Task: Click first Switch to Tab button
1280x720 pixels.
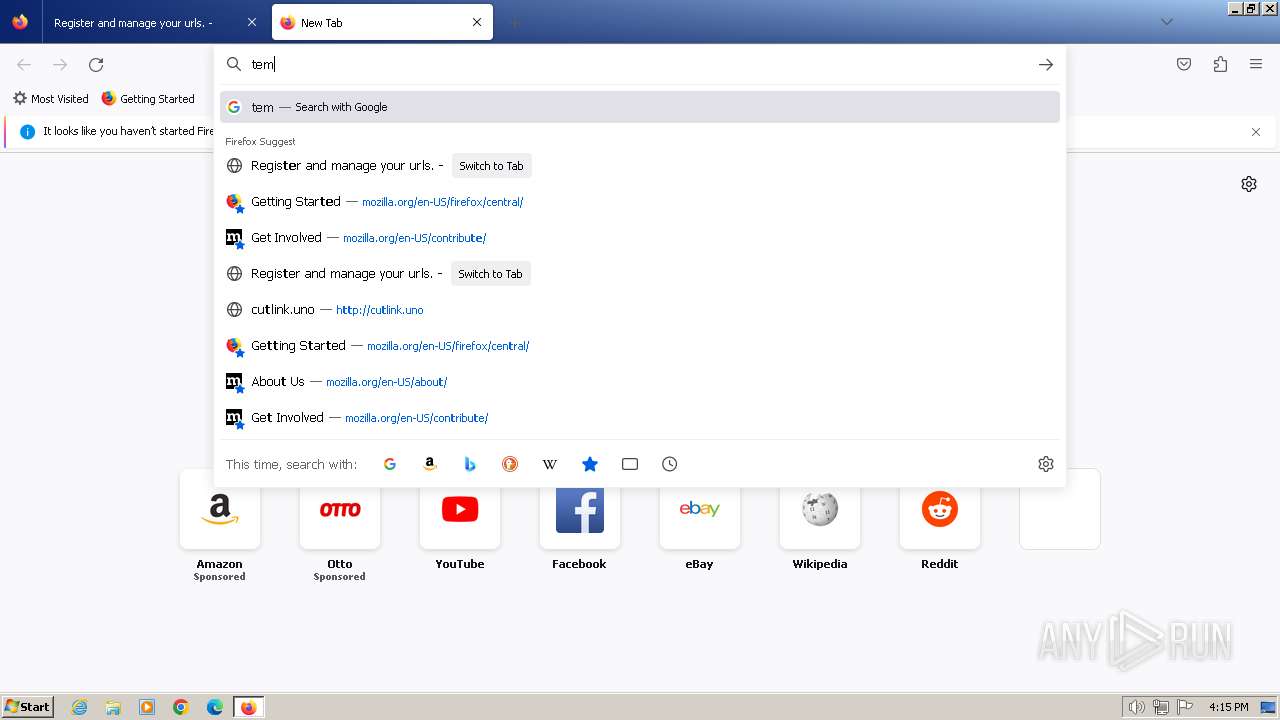Action: coord(491,166)
